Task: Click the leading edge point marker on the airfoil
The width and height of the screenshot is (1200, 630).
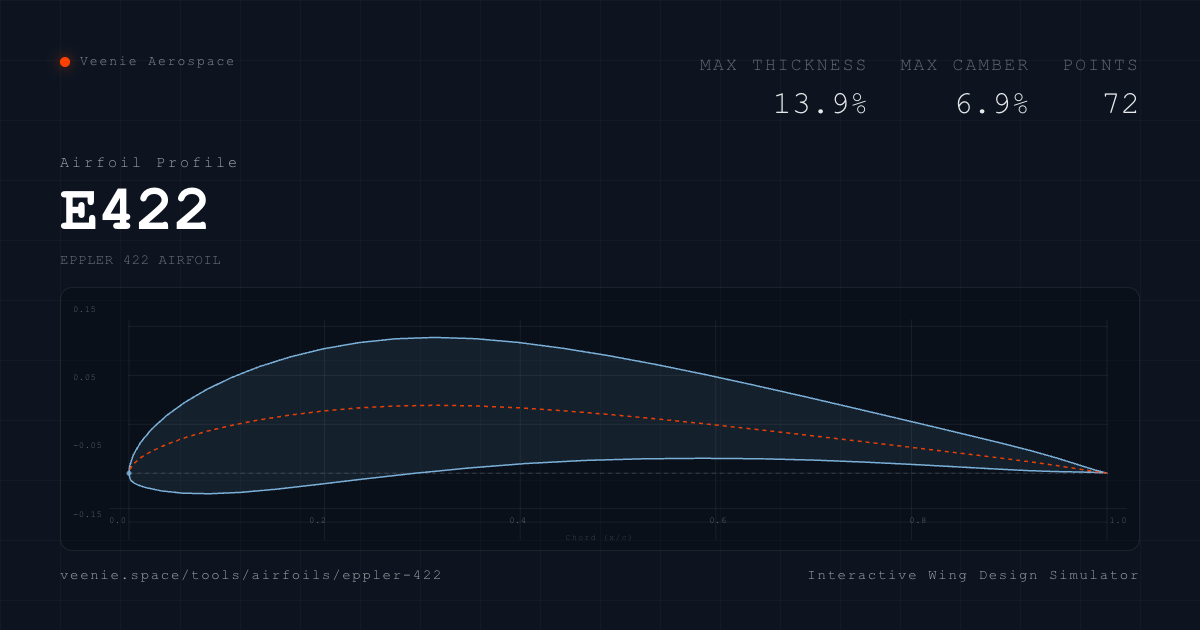Action: click(x=129, y=473)
